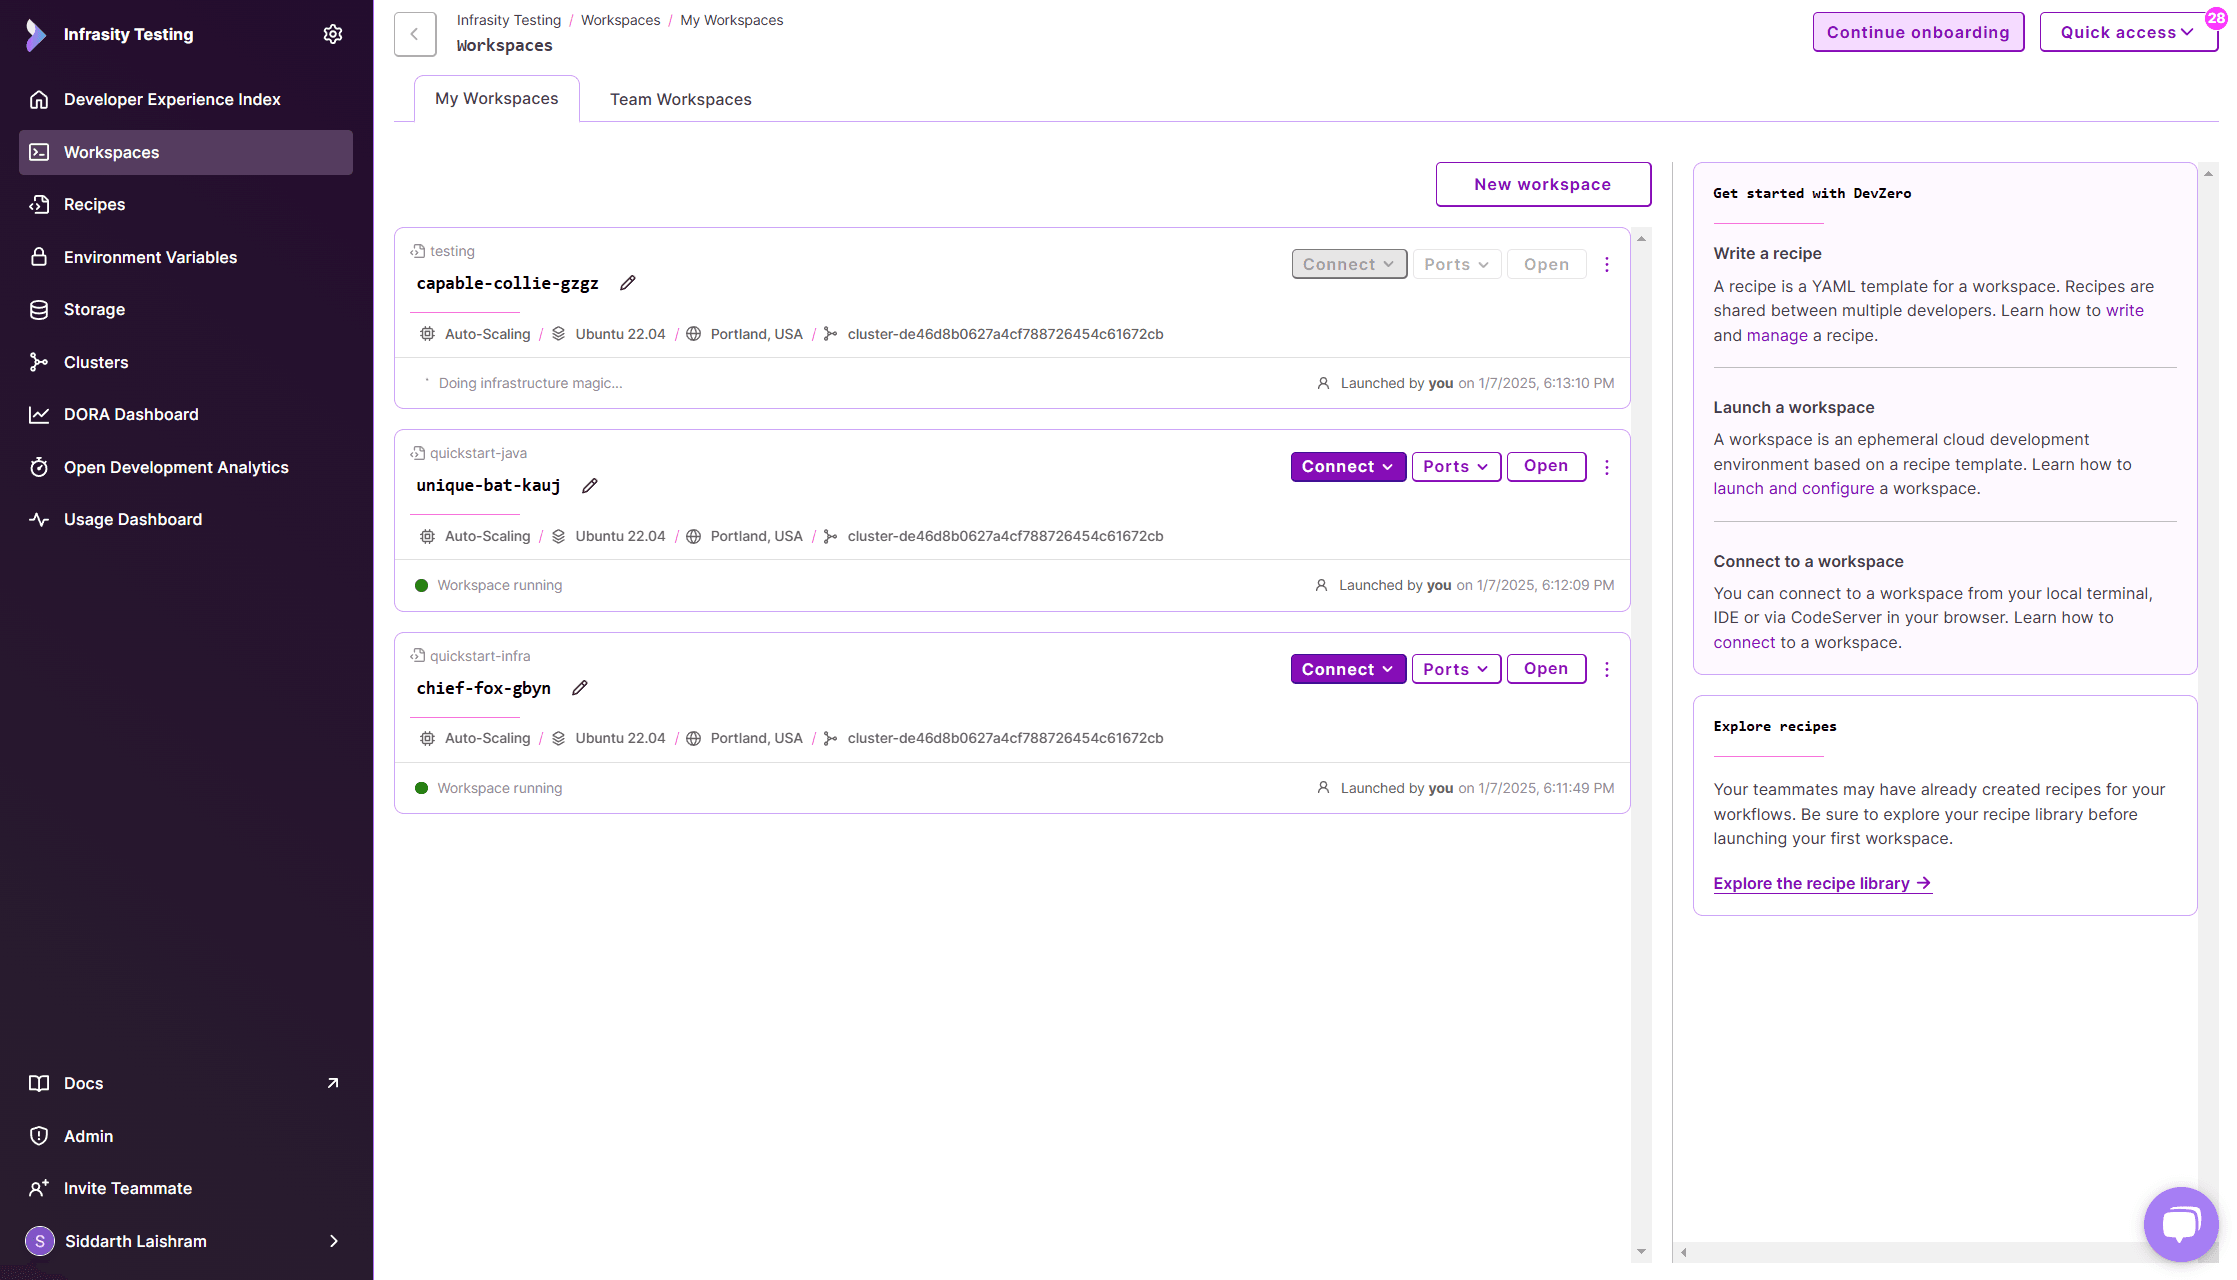Click the settings gear beside Infrasity Testing

click(x=333, y=34)
